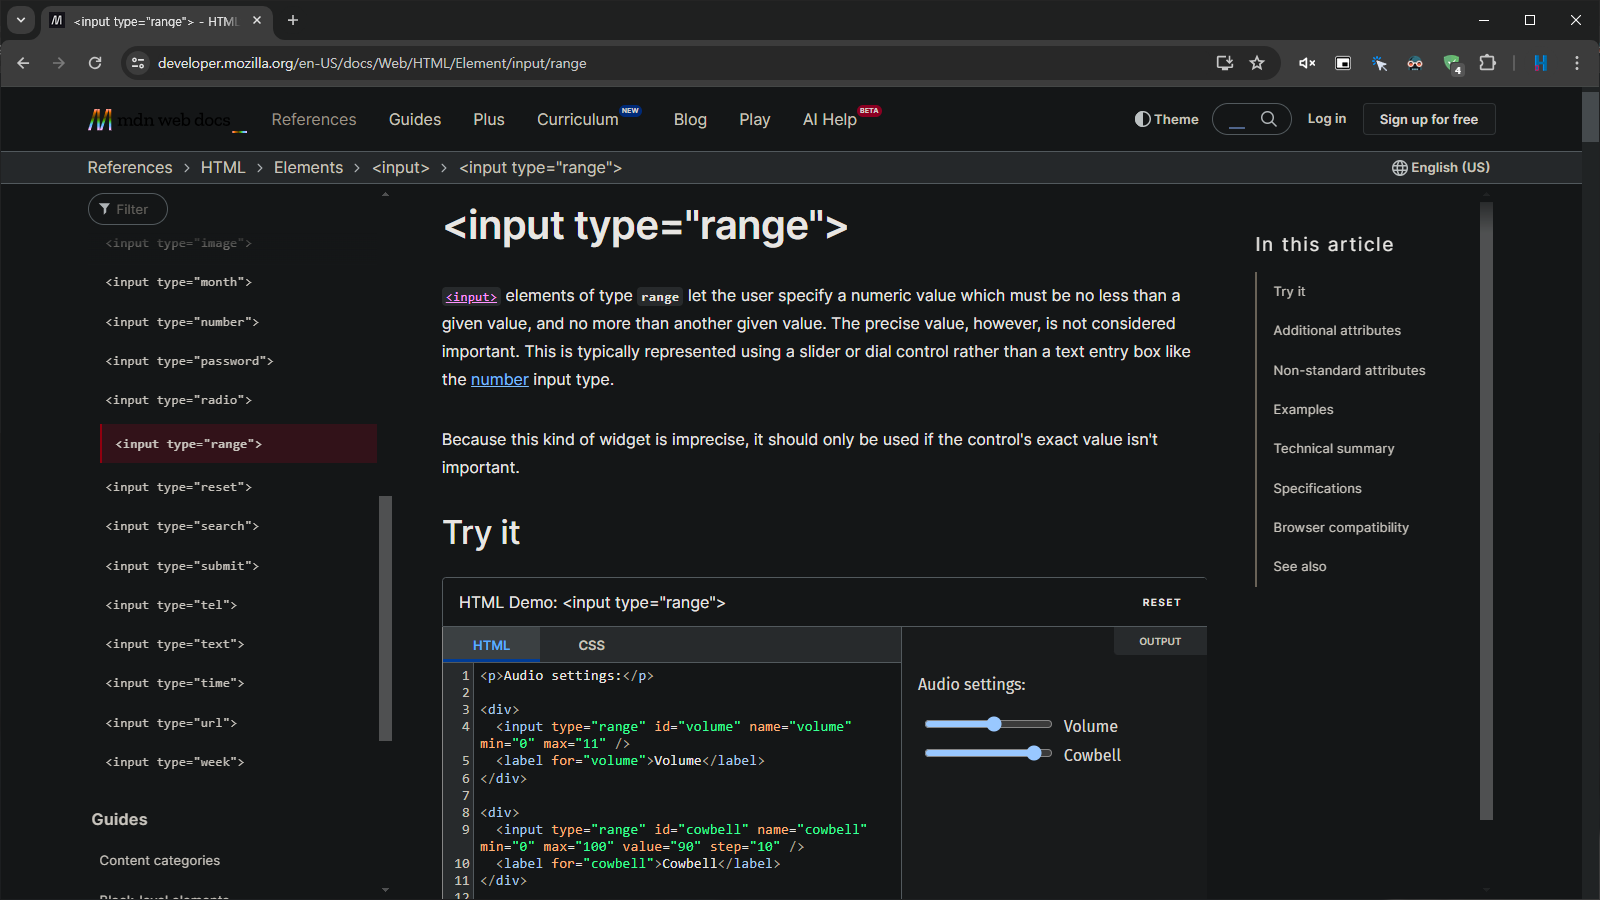Jump to See also section
Viewport: 1600px width, 900px height.
coord(1300,566)
